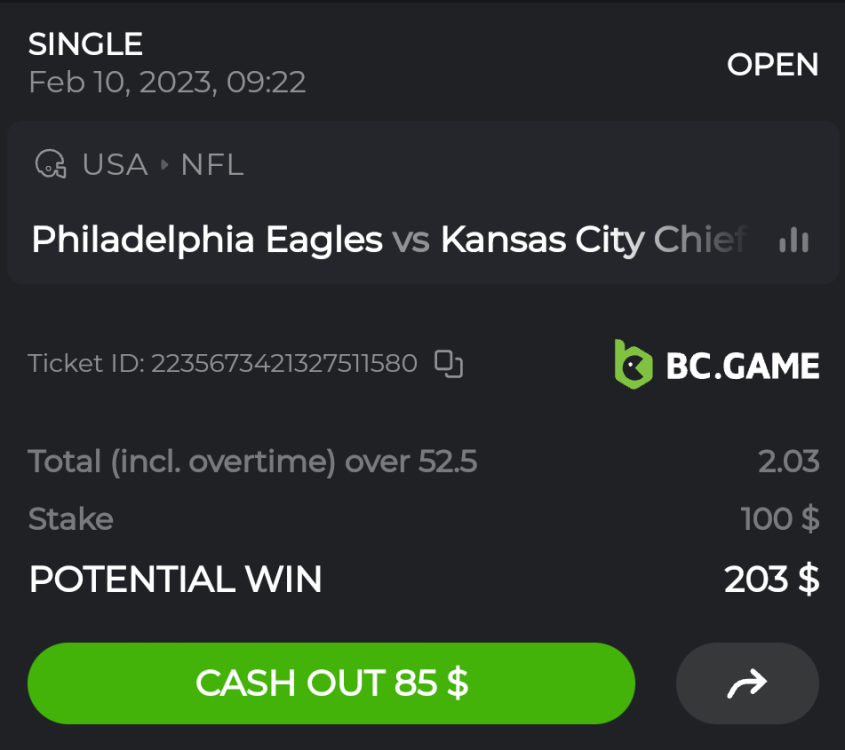This screenshot has width=845, height=750.
Task: Click the Feb 10, 2023 date text
Action: (167, 82)
